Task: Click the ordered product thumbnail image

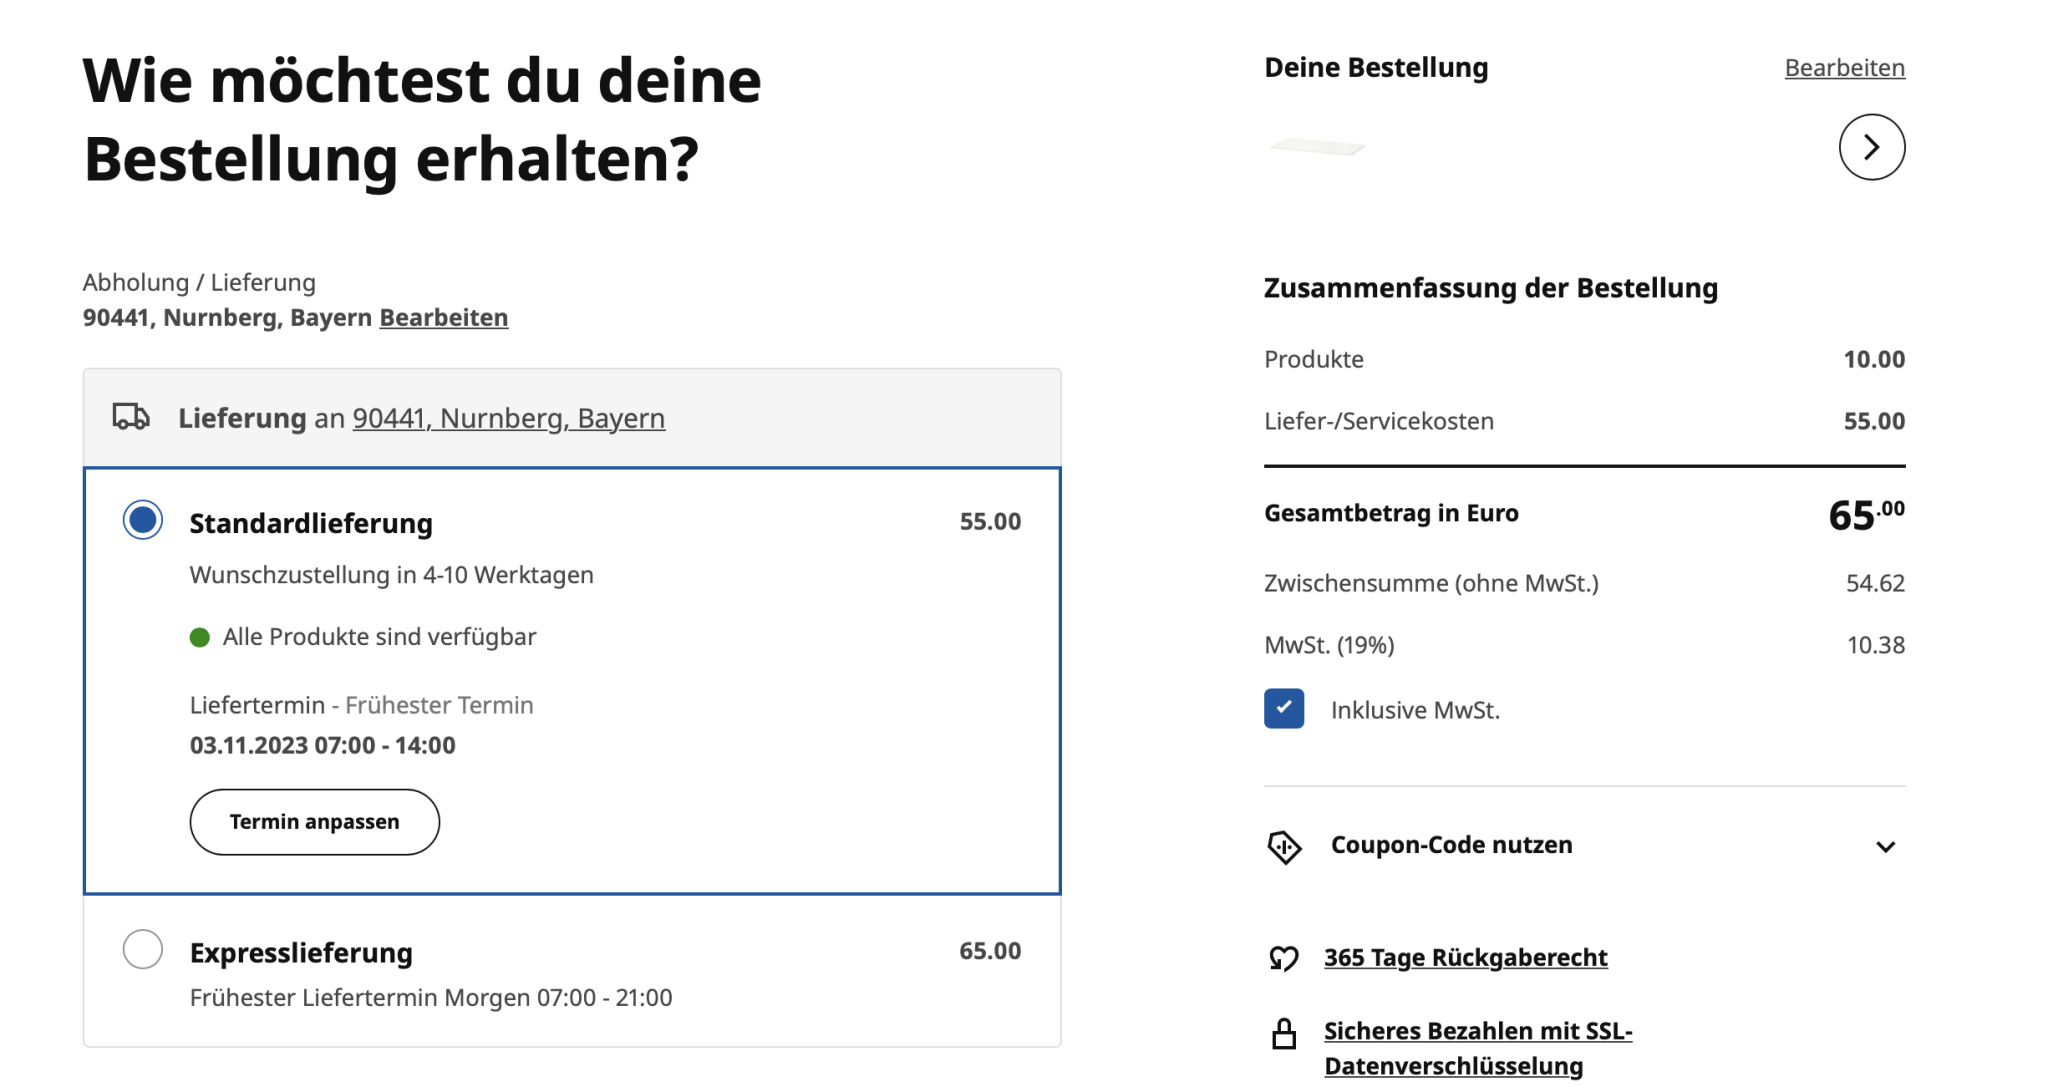Action: click(1317, 148)
